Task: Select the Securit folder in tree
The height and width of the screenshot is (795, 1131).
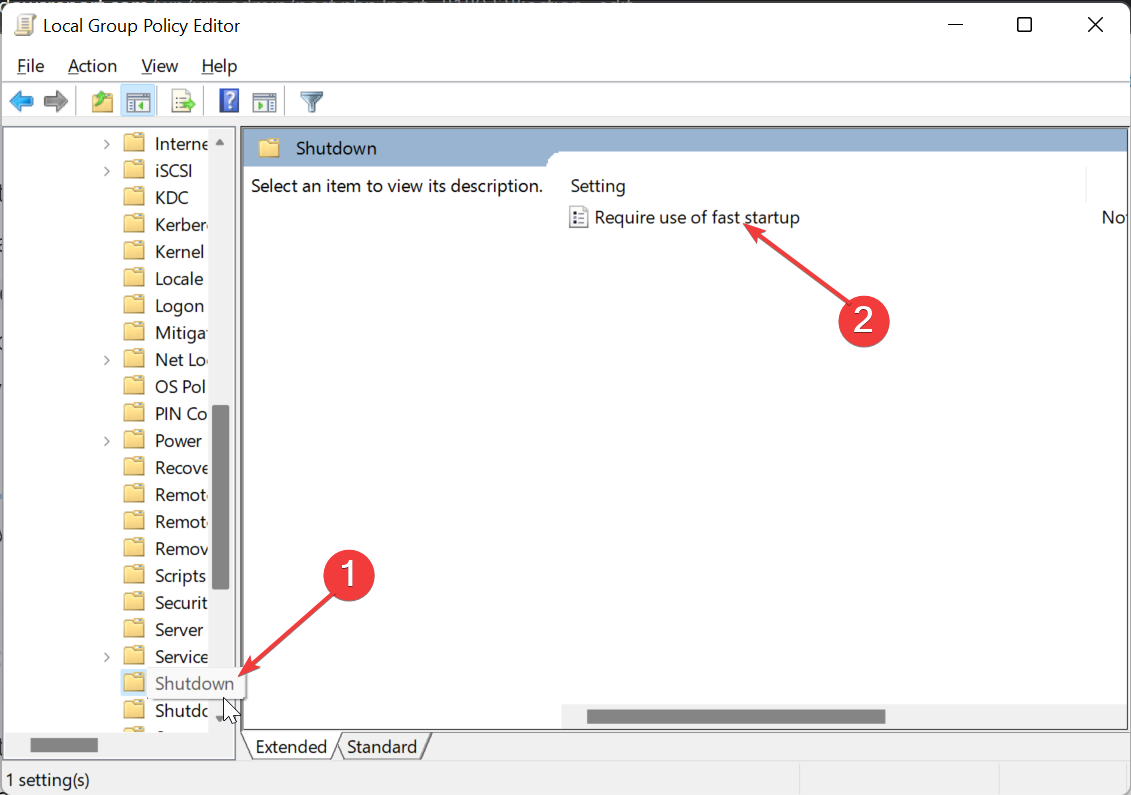Action: pyautogui.click(x=181, y=602)
